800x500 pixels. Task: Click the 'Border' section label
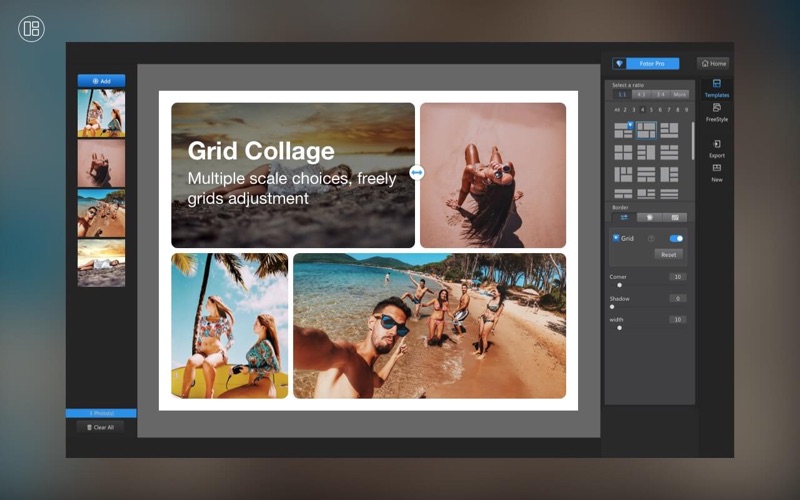[620, 208]
